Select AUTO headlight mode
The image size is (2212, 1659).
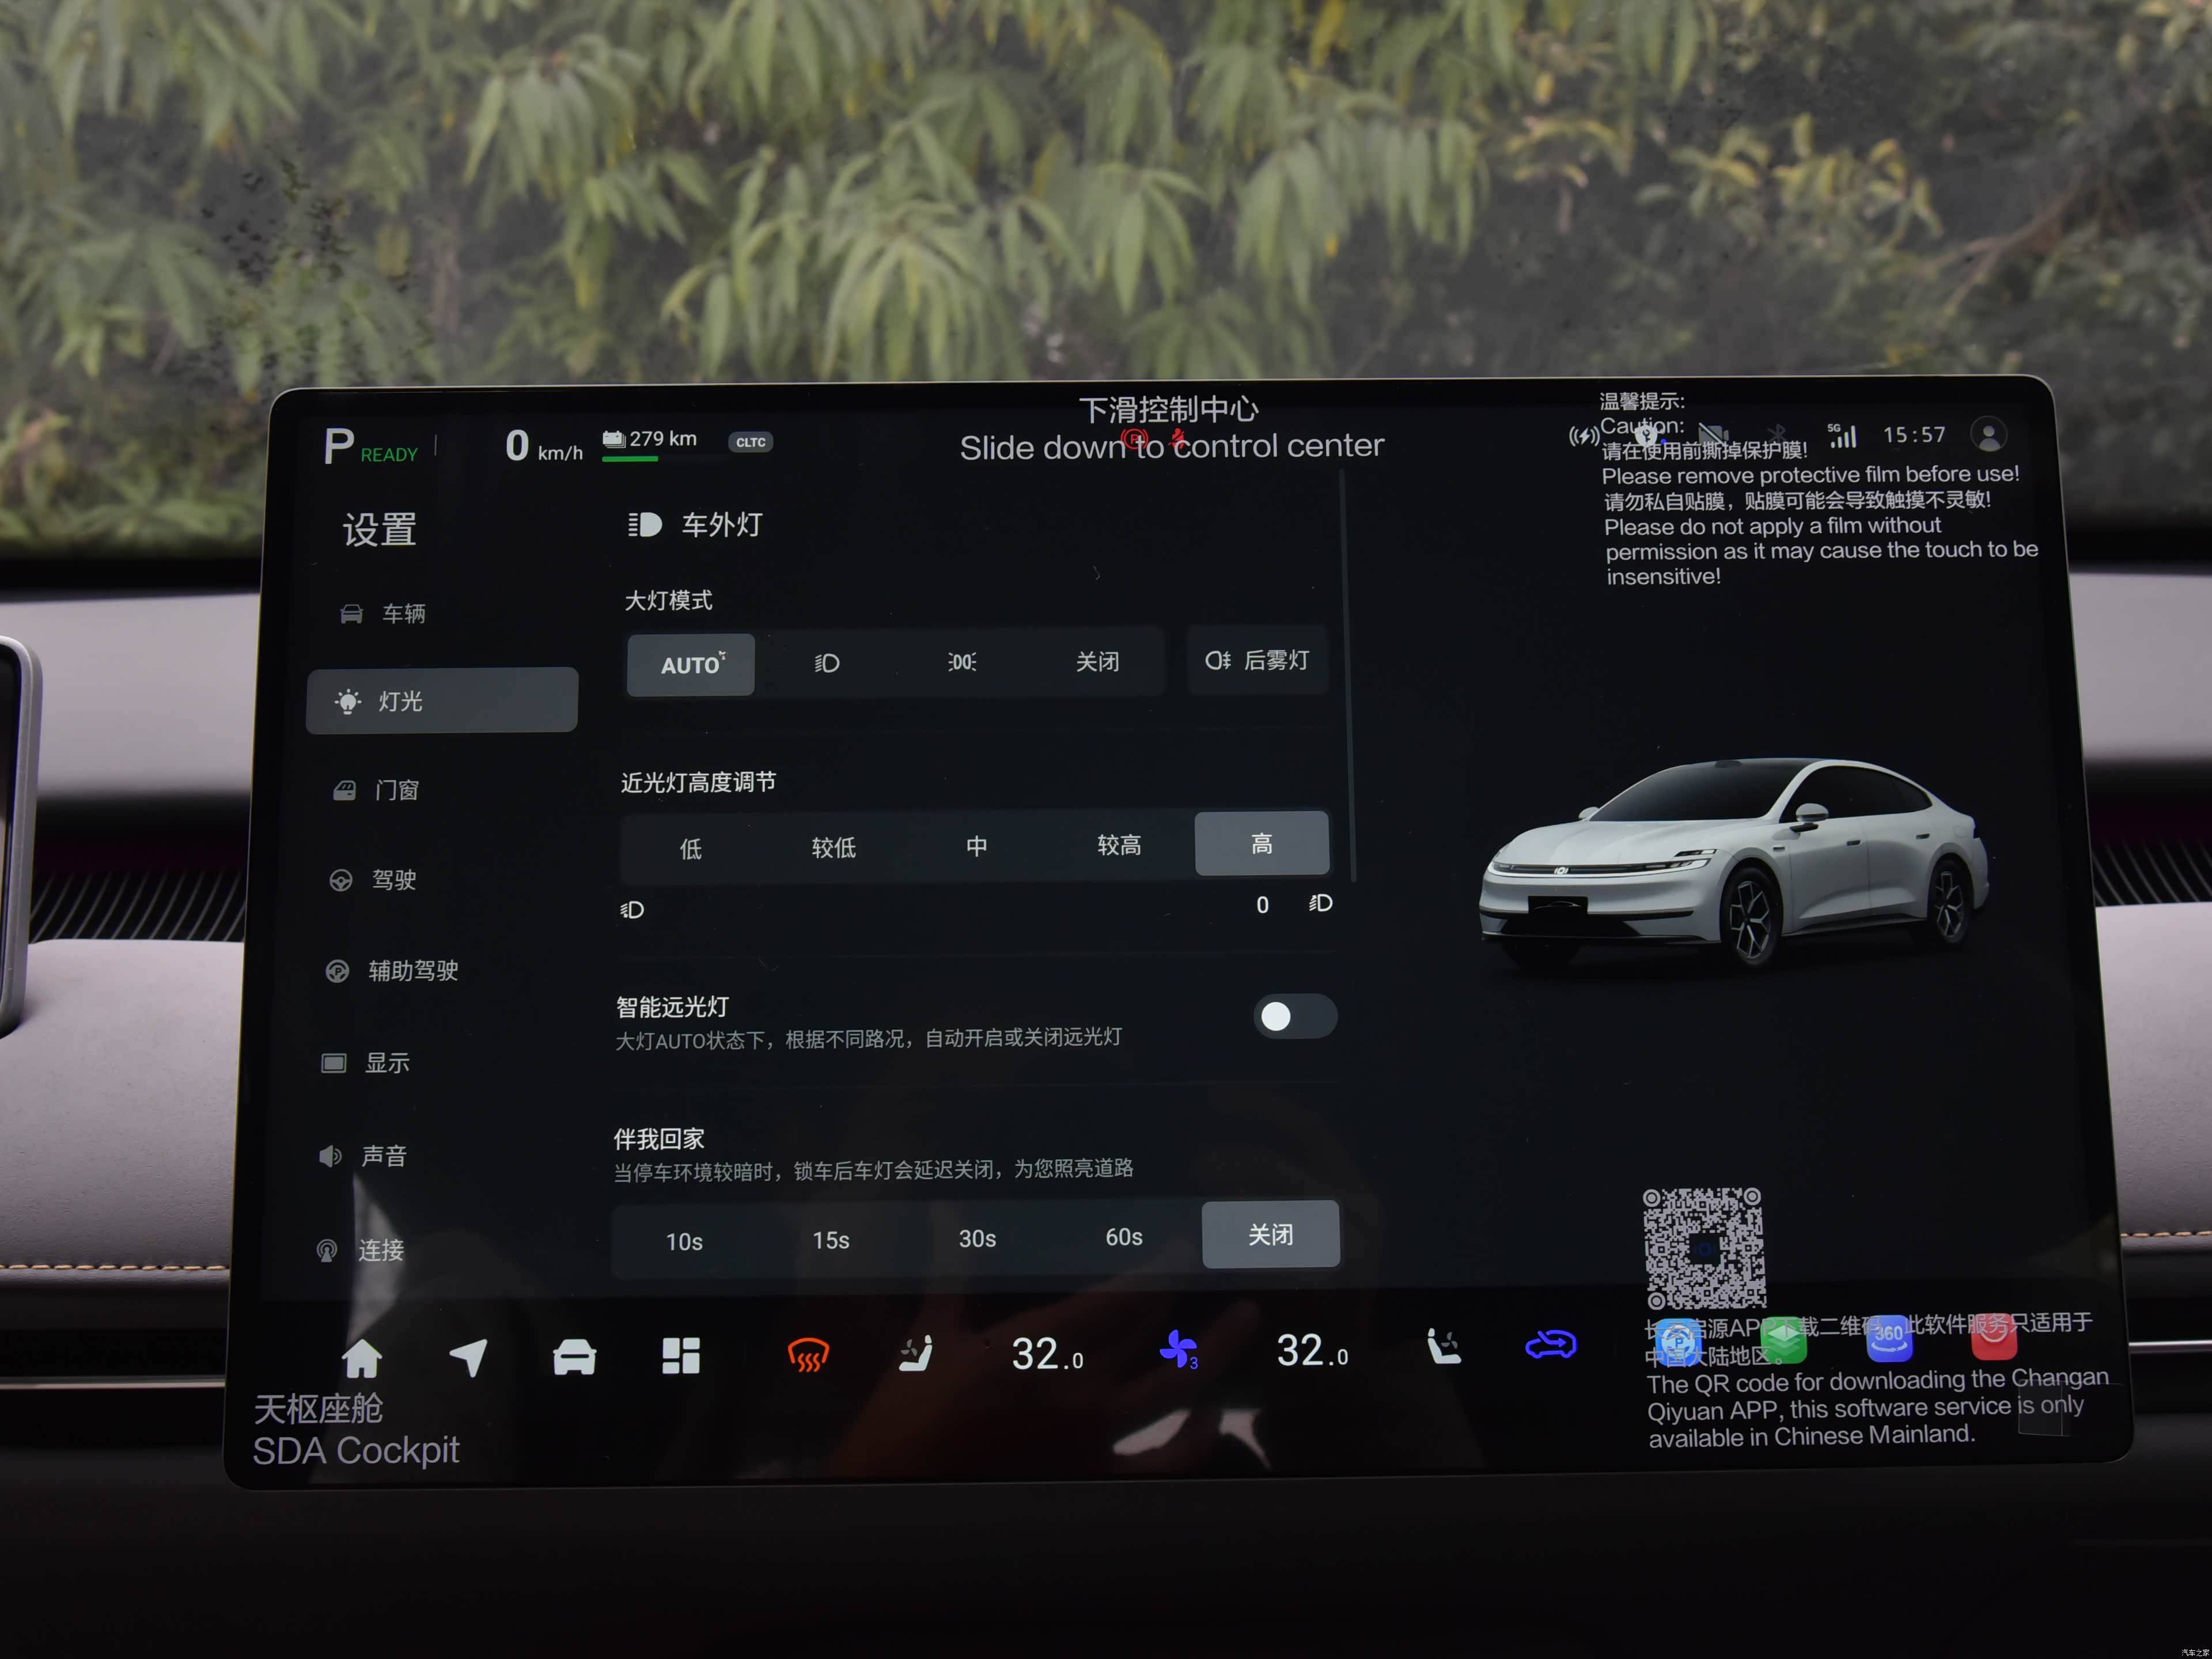click(x=691, y=665)
